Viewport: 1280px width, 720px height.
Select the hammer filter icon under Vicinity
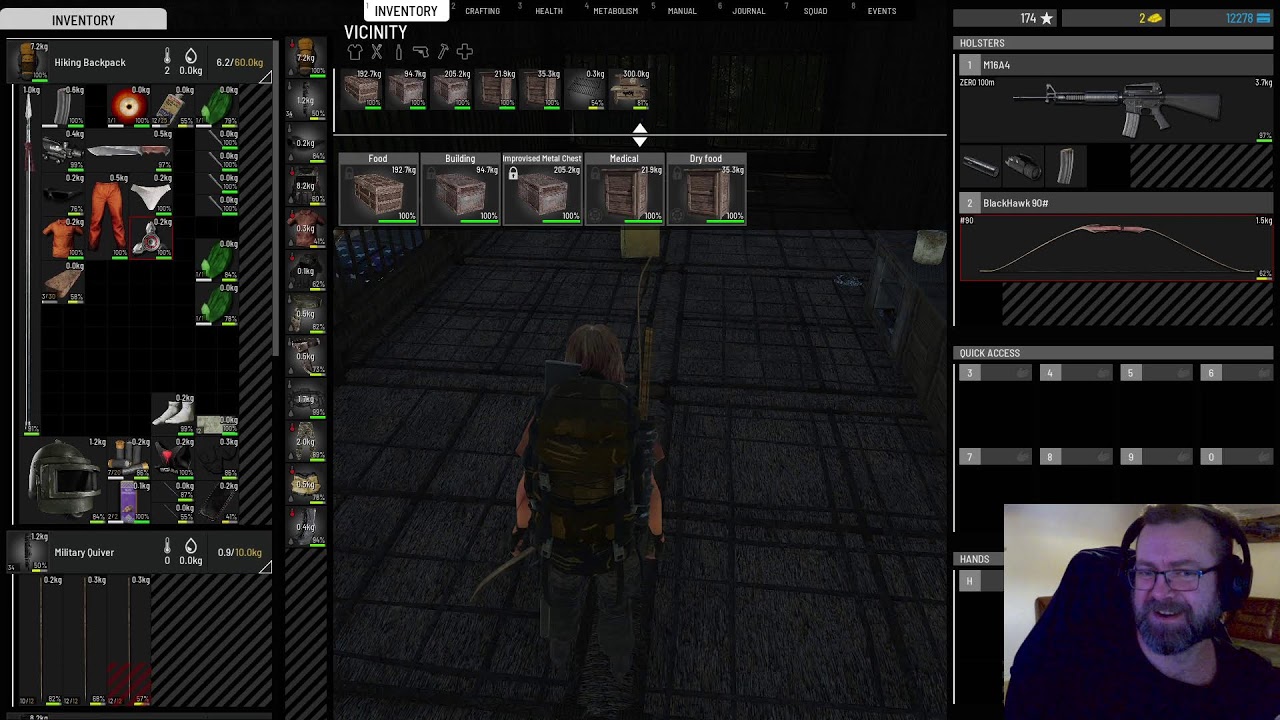point(443,52)
